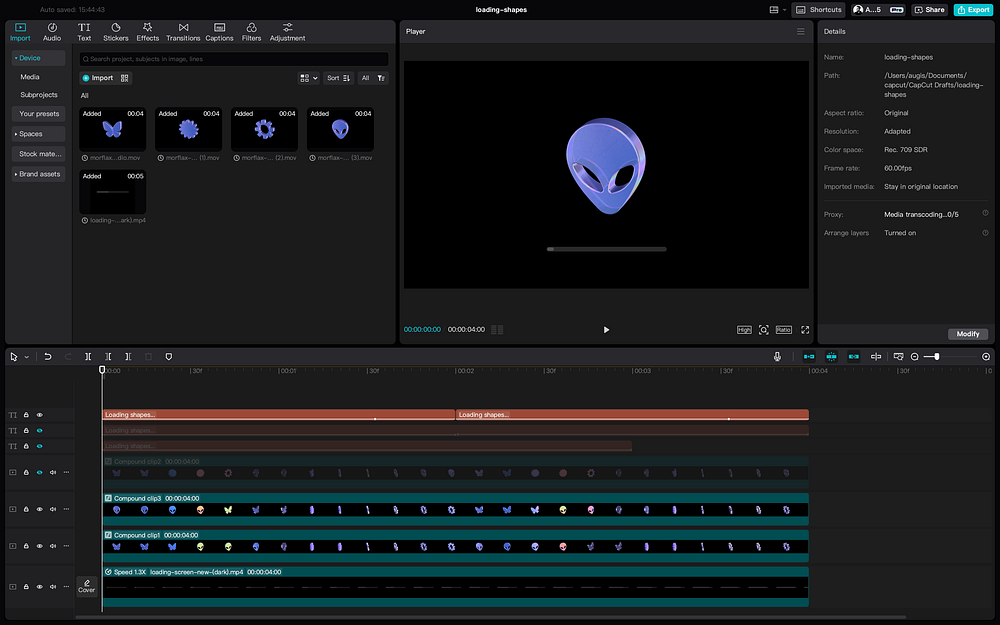Select the Split clip tool

point(88,356)
